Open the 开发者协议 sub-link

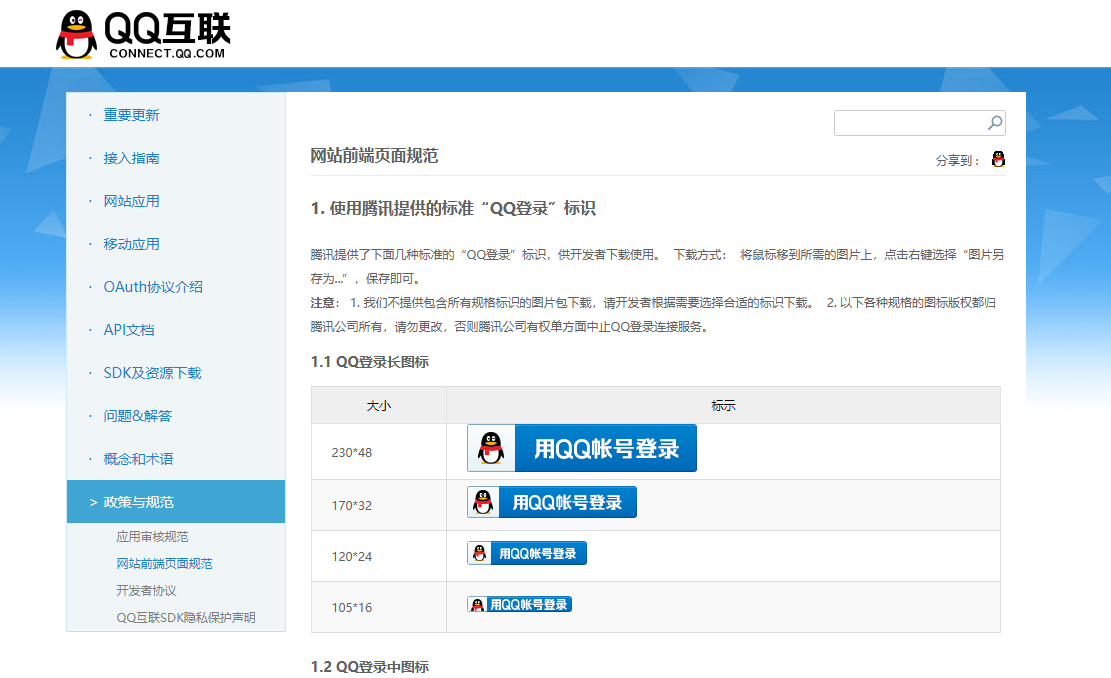146,591
